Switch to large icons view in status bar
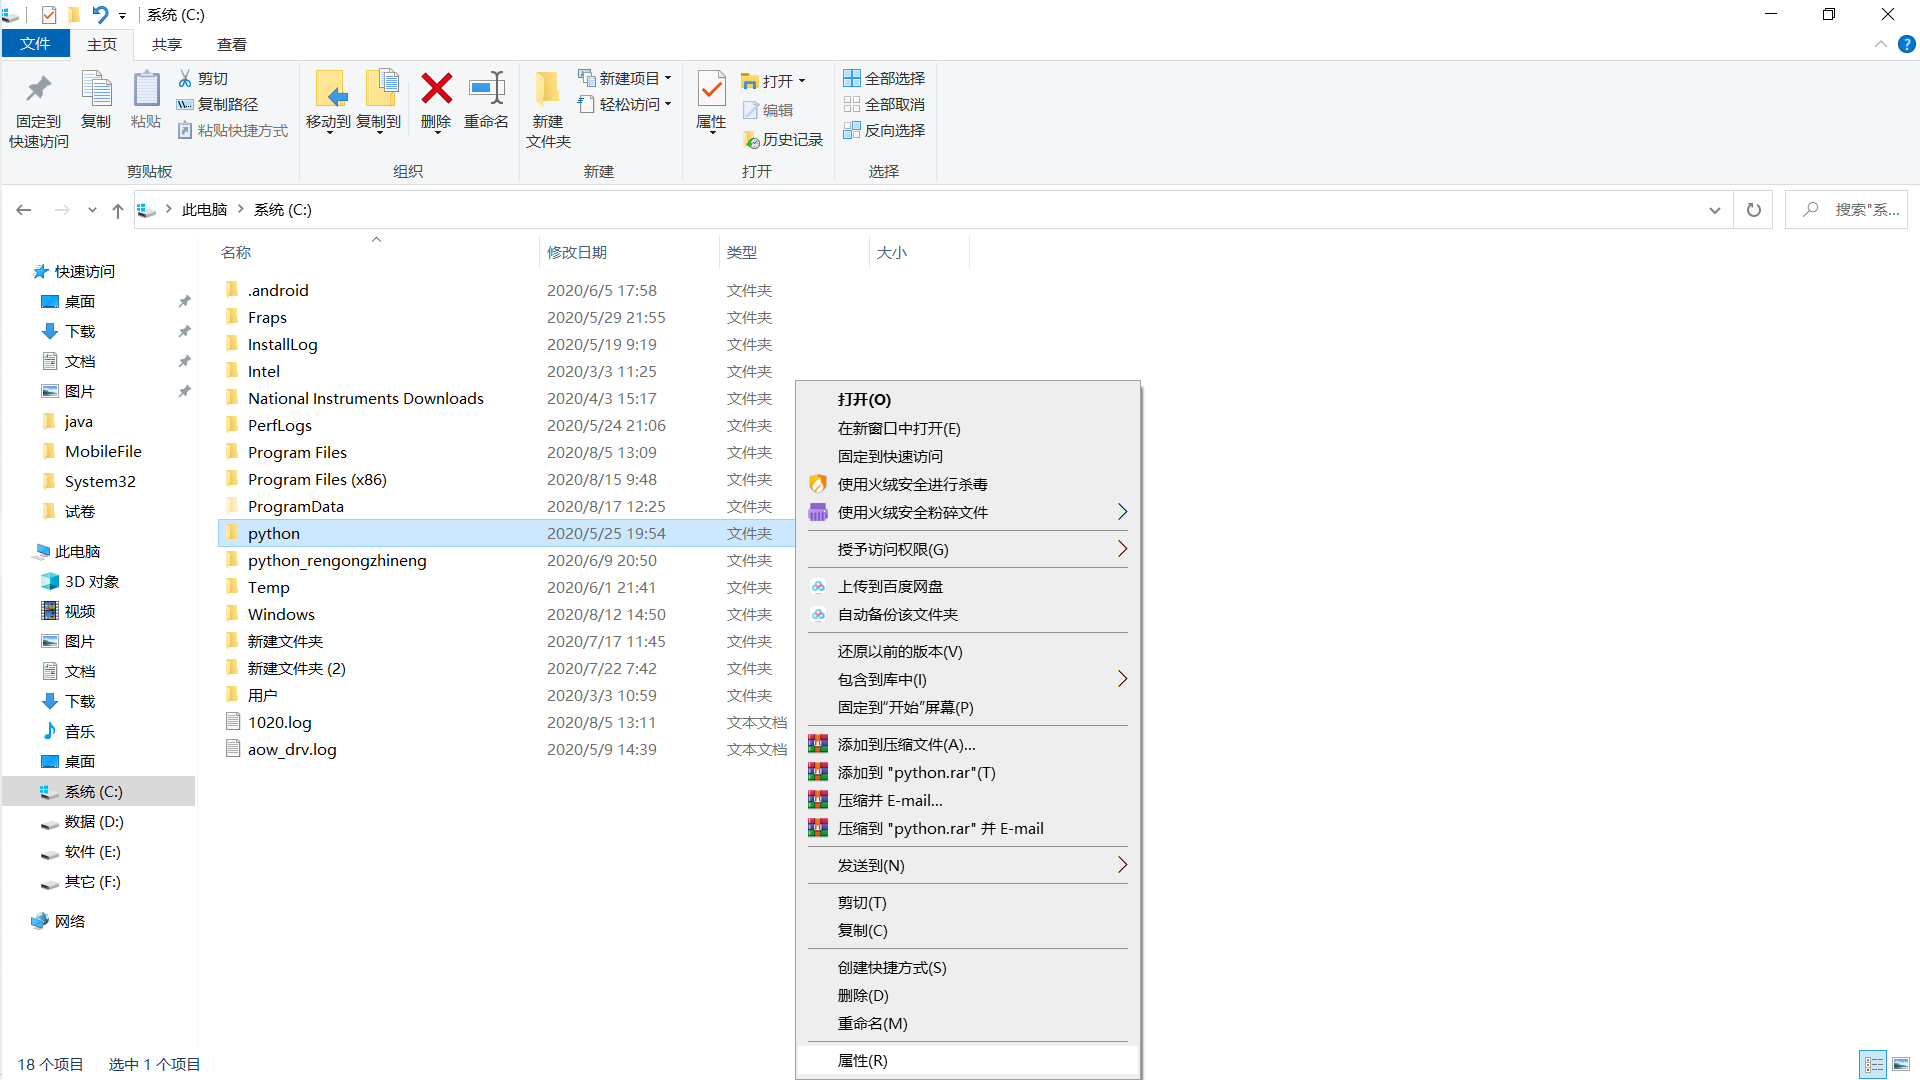The image size is (1920, 1080). [1901, 1064]
